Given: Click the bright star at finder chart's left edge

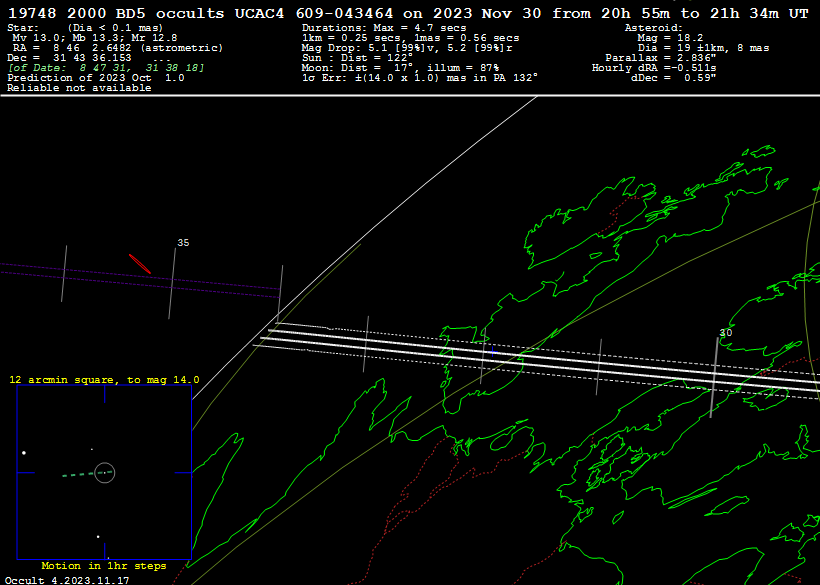Looking at the screenshot, I should coord(24,452).
